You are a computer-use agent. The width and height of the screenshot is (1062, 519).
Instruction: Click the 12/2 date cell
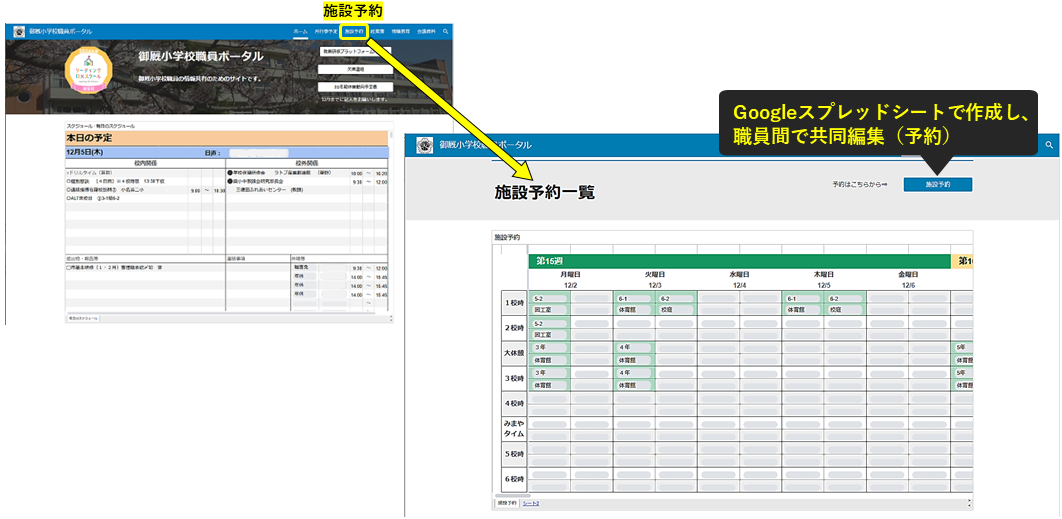tap(570, 285)
